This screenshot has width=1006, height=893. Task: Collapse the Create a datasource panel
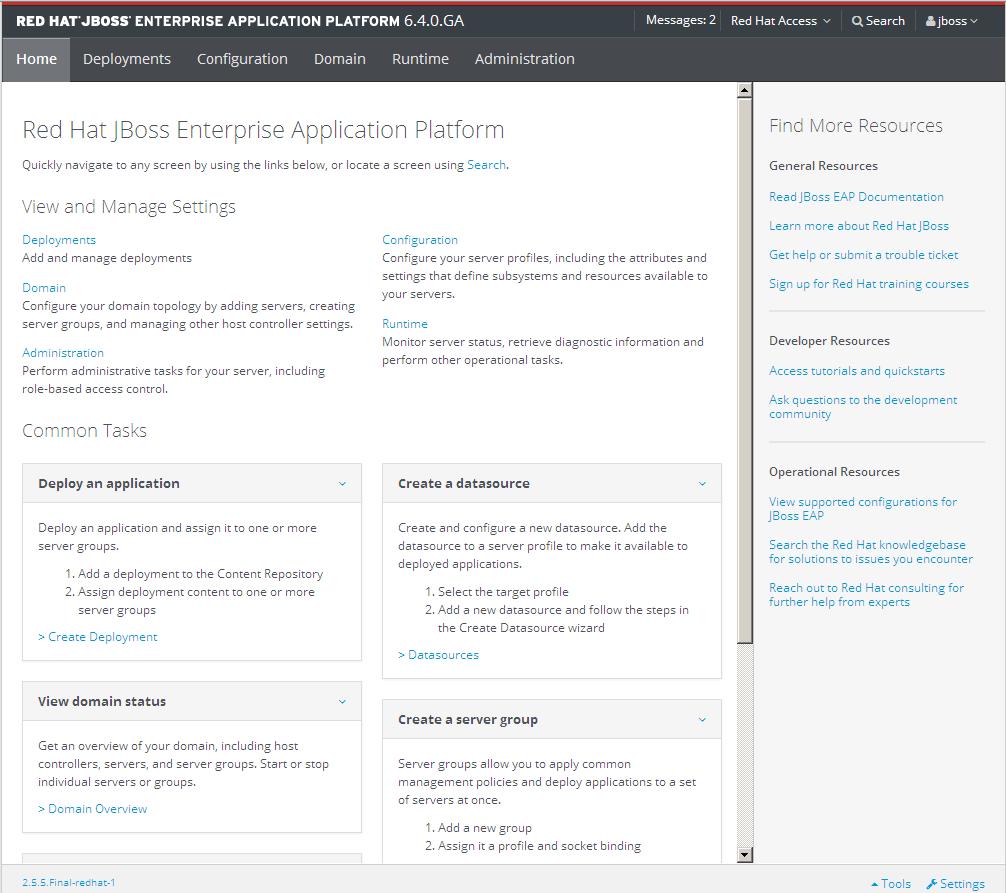click(702, 484)
